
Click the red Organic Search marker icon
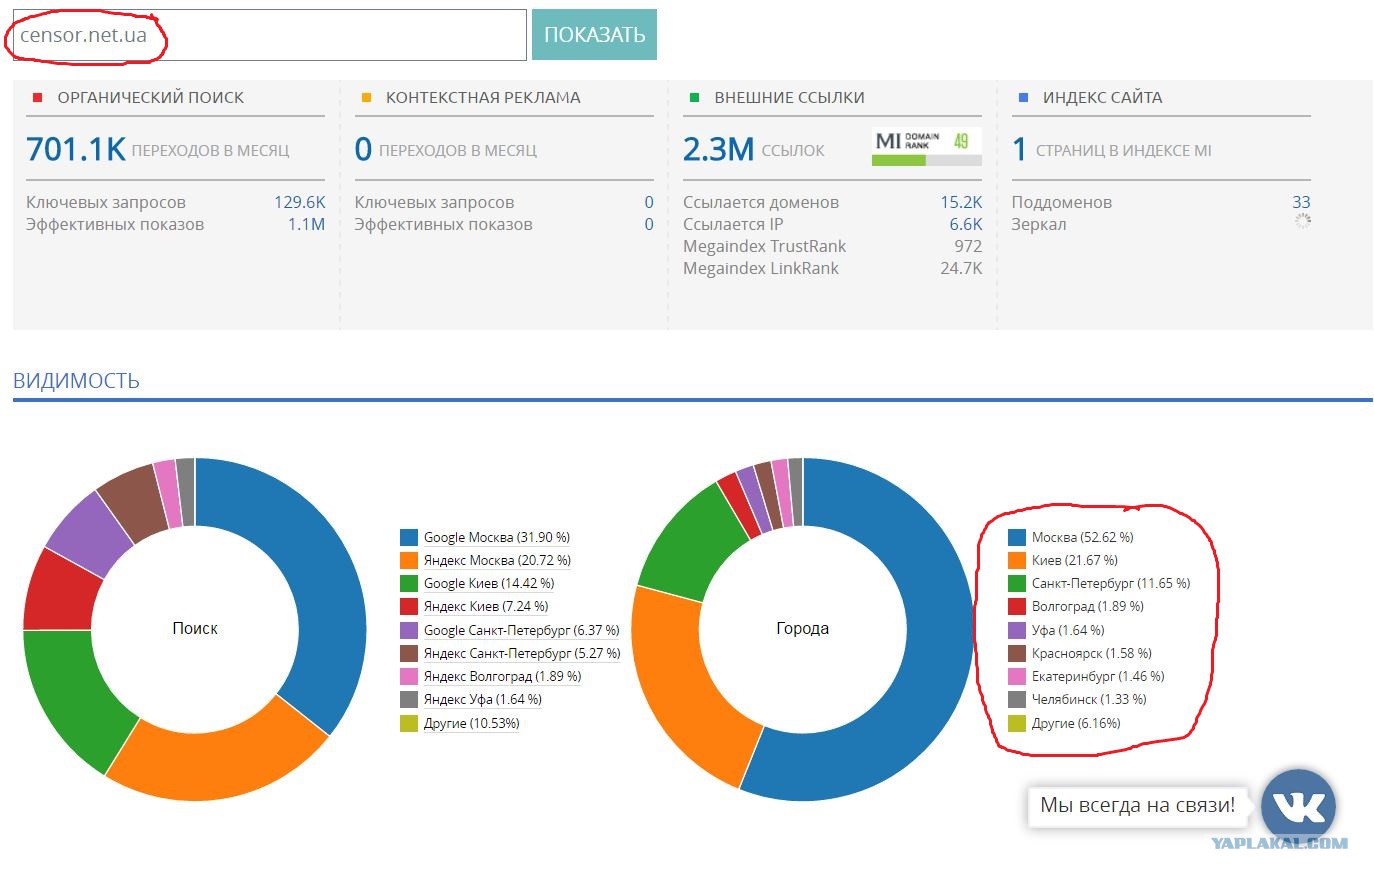(x=38, y=98)
